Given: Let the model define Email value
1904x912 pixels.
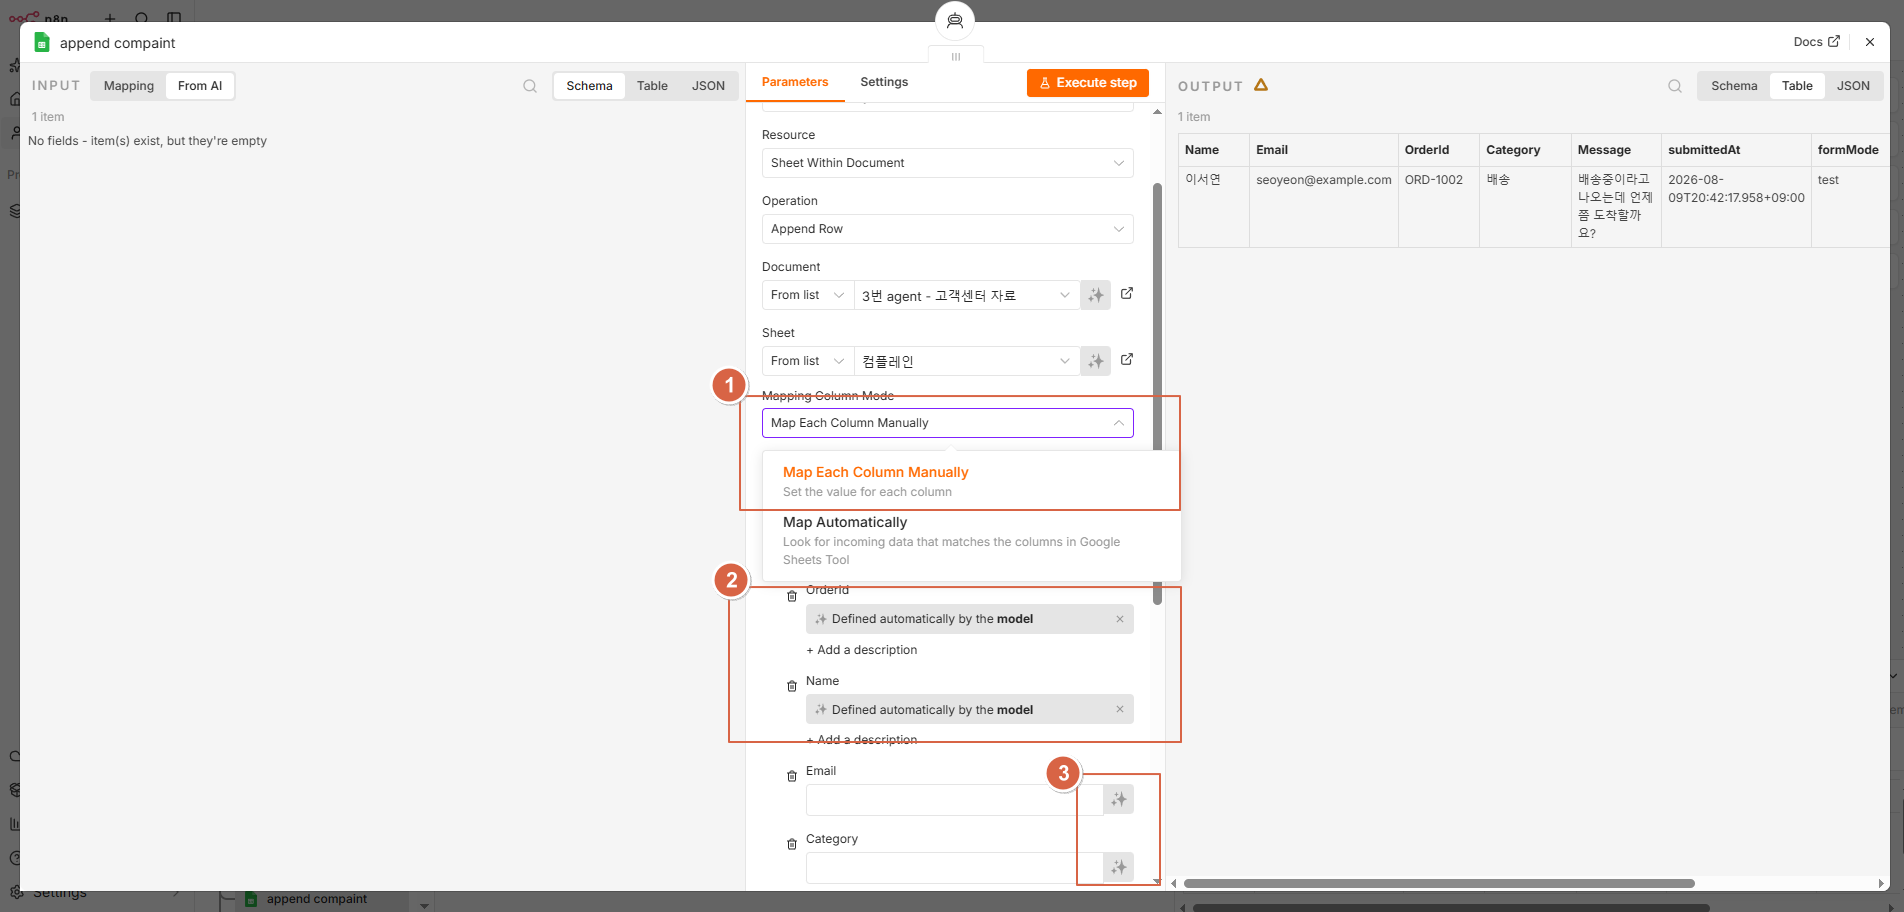Looking at the screenshot, I should tap(1119, 799).
